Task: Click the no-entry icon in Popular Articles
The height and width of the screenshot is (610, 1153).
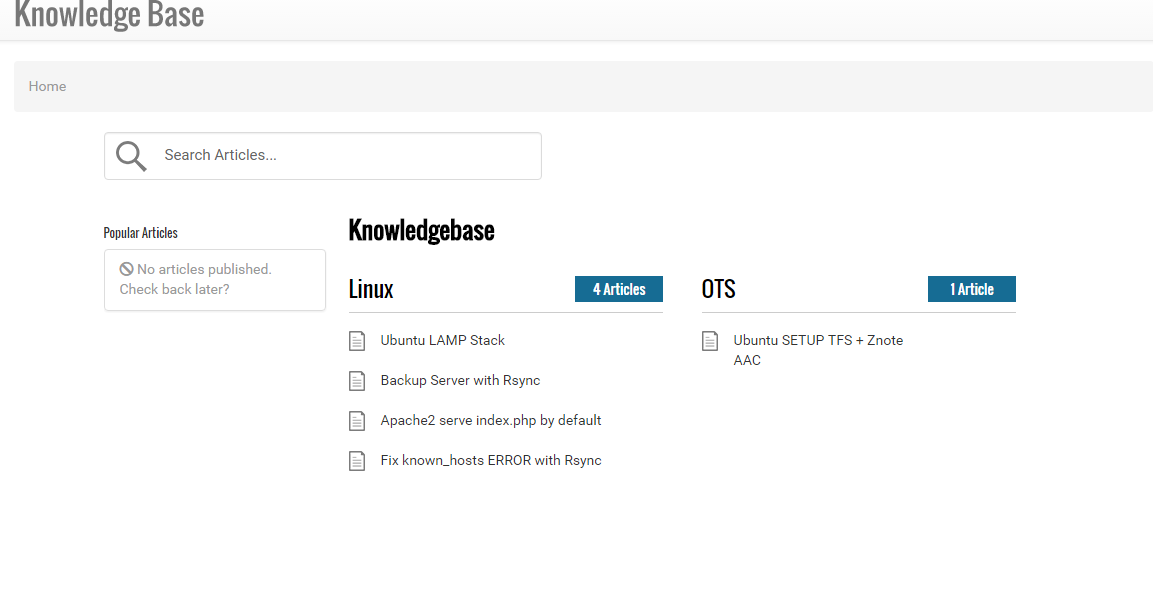Action: coord(126,269)
